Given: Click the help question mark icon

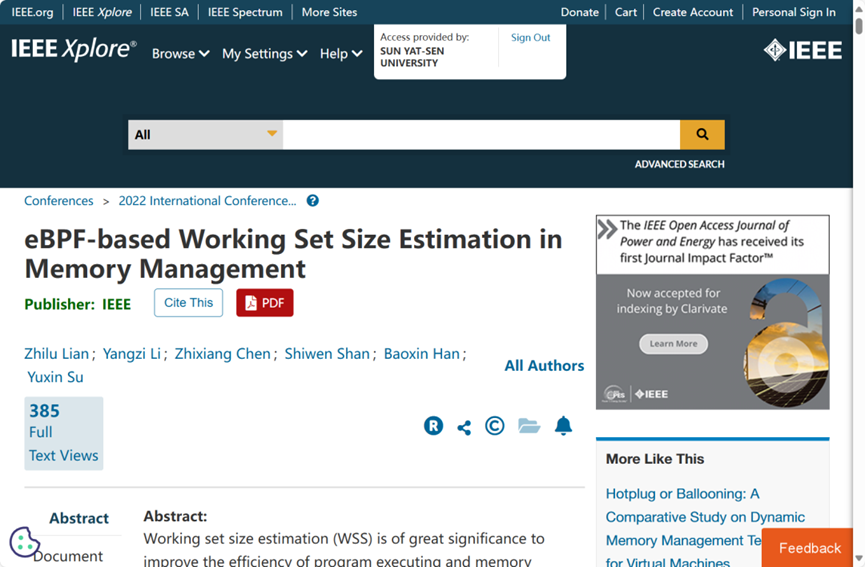Looking at the screenshot, I should [313, 201].
